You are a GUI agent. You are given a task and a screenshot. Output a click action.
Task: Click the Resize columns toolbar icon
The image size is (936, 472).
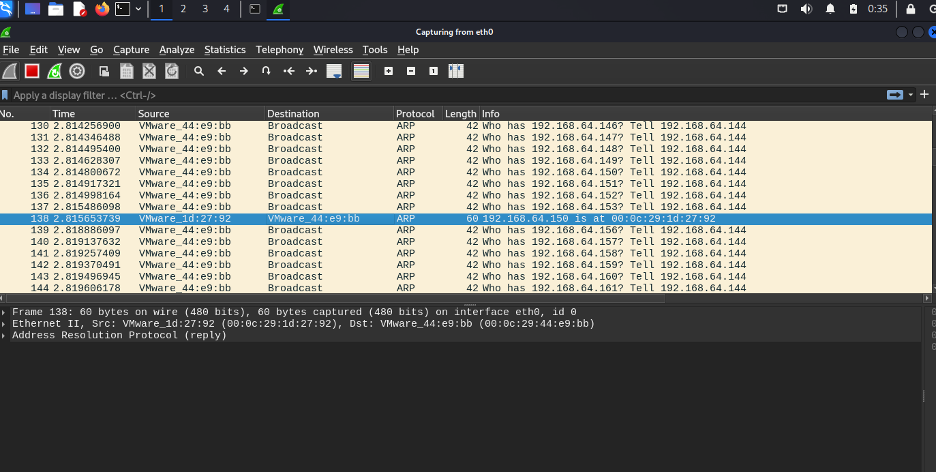456,71
